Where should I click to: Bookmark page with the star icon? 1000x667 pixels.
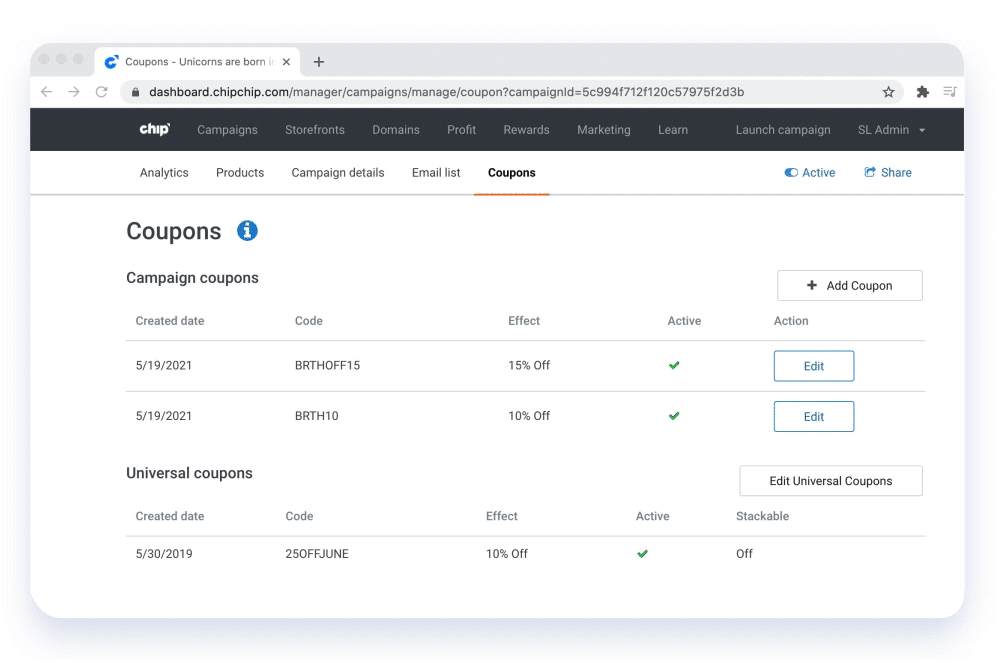[x=888, y=92]
